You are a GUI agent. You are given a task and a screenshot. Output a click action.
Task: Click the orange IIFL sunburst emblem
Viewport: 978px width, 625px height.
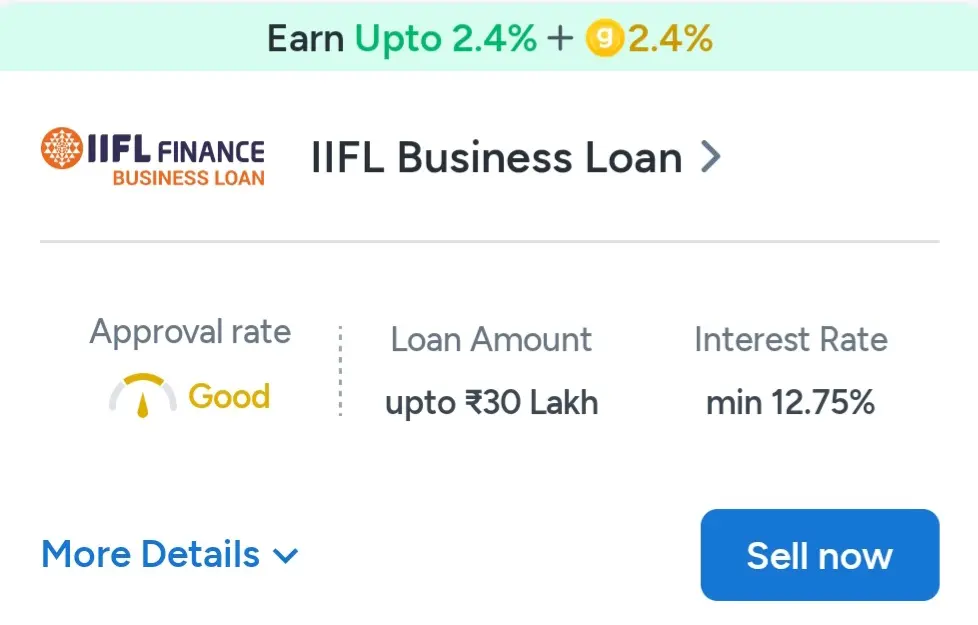pyautogui.click(x=62, y=150)
